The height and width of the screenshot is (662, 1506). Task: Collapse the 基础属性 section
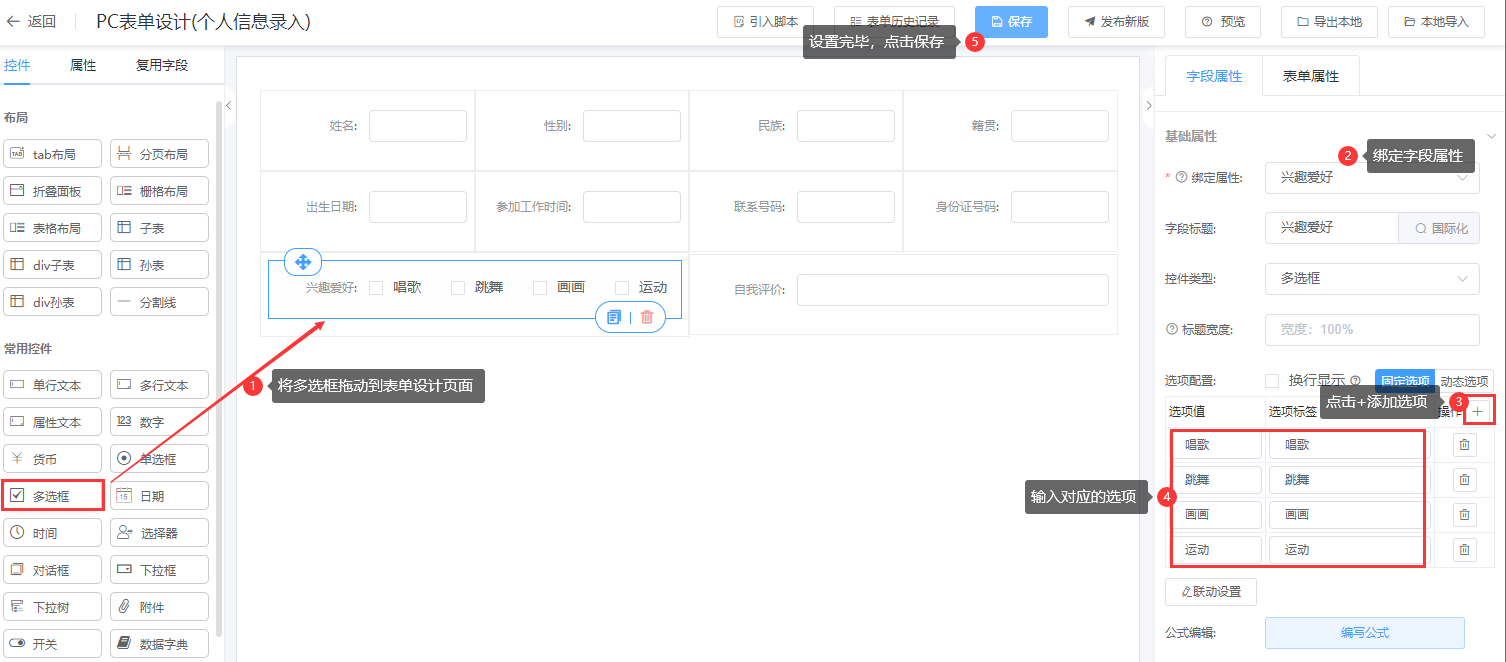click(x=1491, y=136)
